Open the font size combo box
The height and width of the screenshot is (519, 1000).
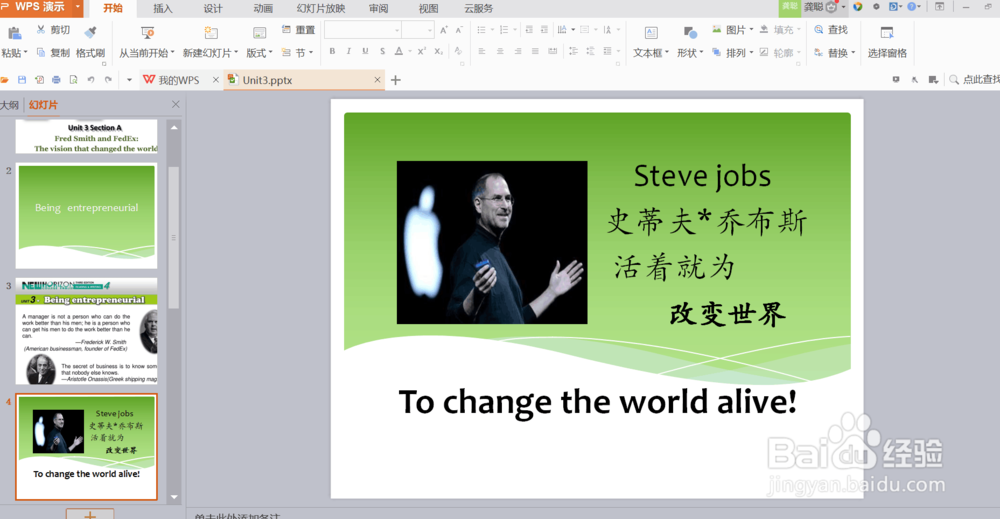[418, 30]
